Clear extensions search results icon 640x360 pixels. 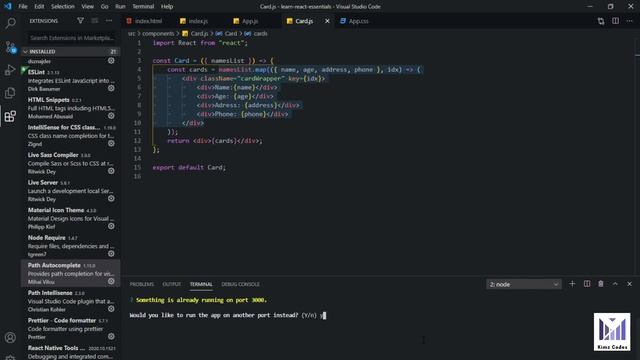pos(95,20)
